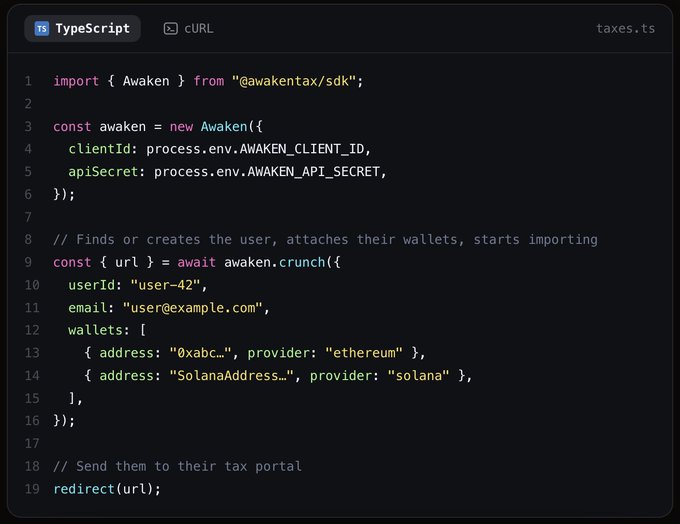
Task: Click the cURL terminal icon
Action: pos(170,29)
